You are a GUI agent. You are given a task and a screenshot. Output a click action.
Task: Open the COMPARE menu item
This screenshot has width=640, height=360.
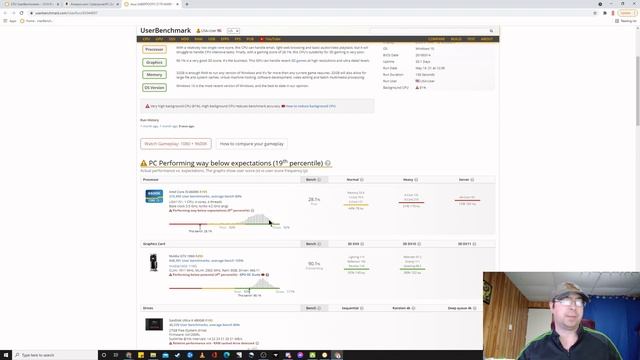(x=436, y=39)
